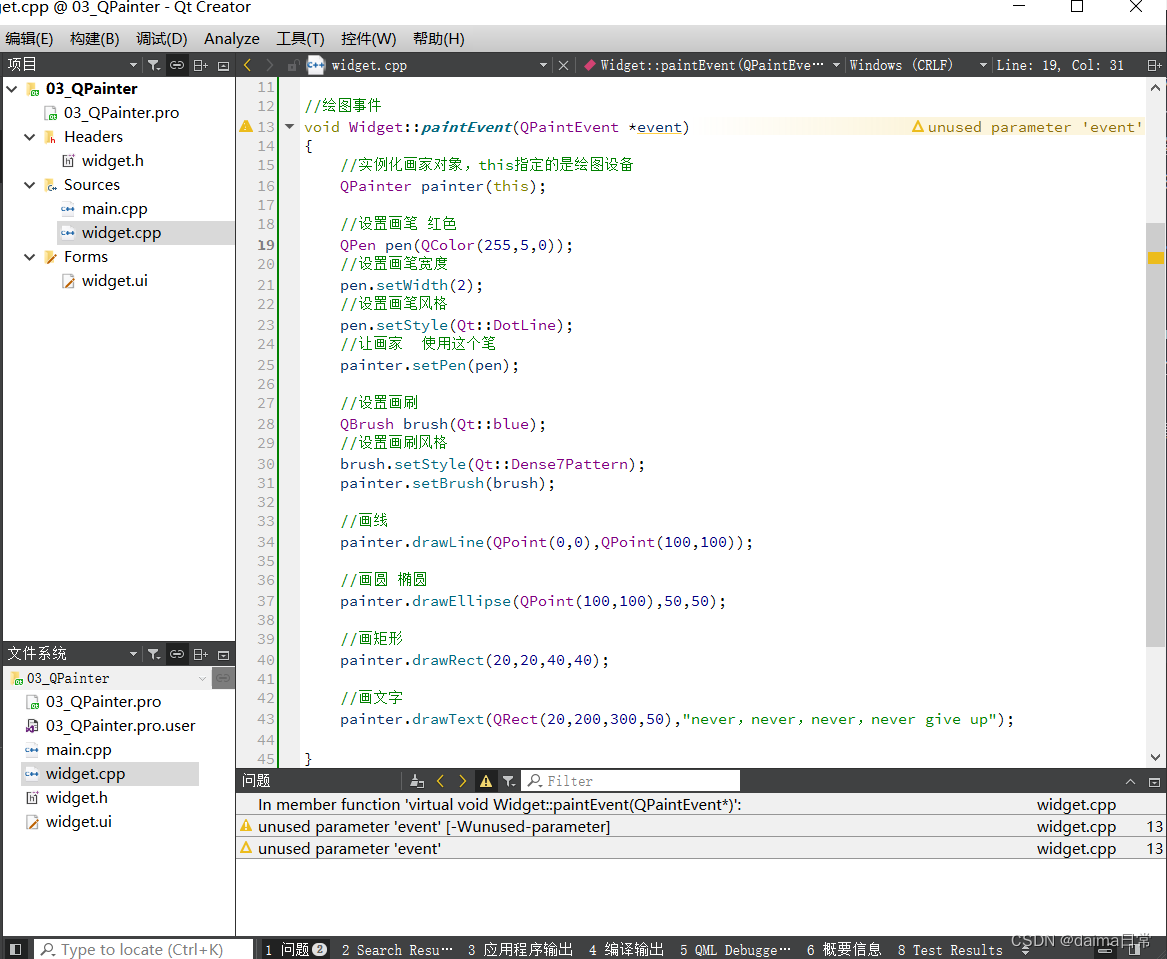Switch to 4 编译输出 tab
1167x959 pixels.
pos(626,950)
